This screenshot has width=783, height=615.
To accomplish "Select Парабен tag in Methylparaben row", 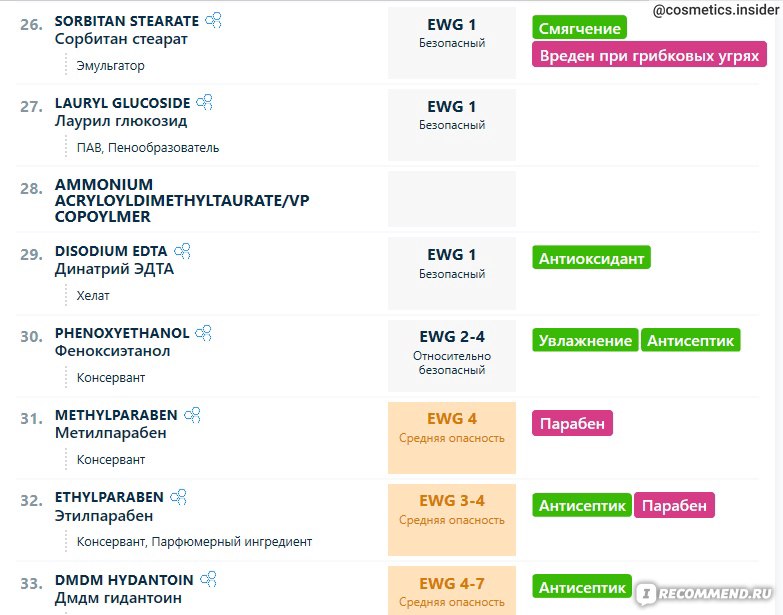I will [572, 423].
